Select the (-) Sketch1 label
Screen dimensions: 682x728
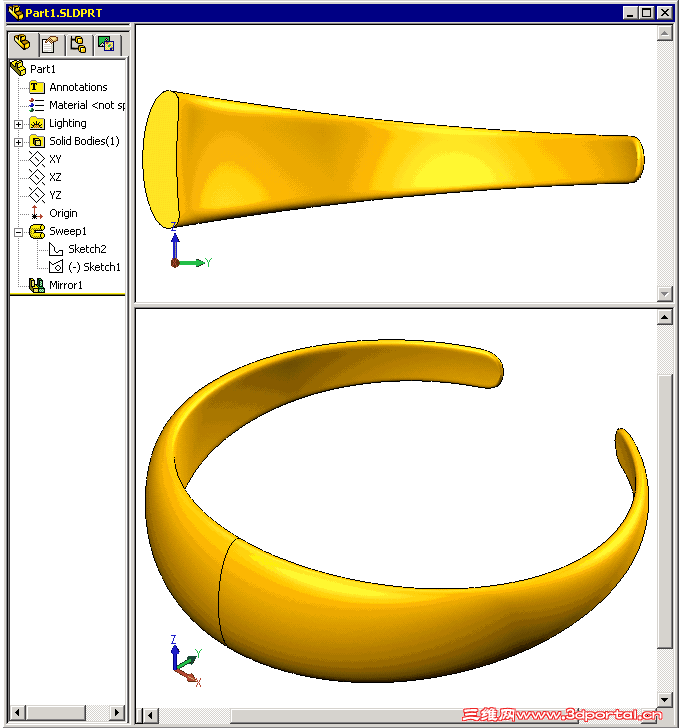coord(94,267)
